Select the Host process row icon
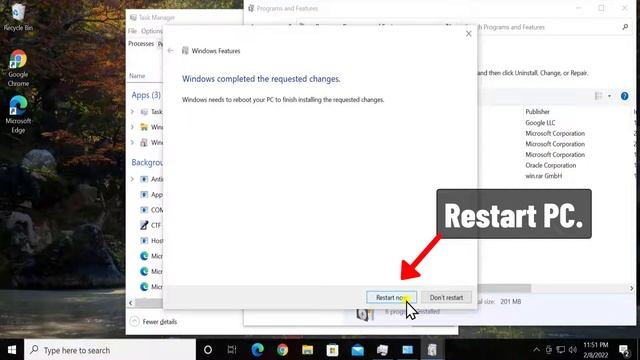Viewport: 640px width, 360px height. click(x=144, y=241)
